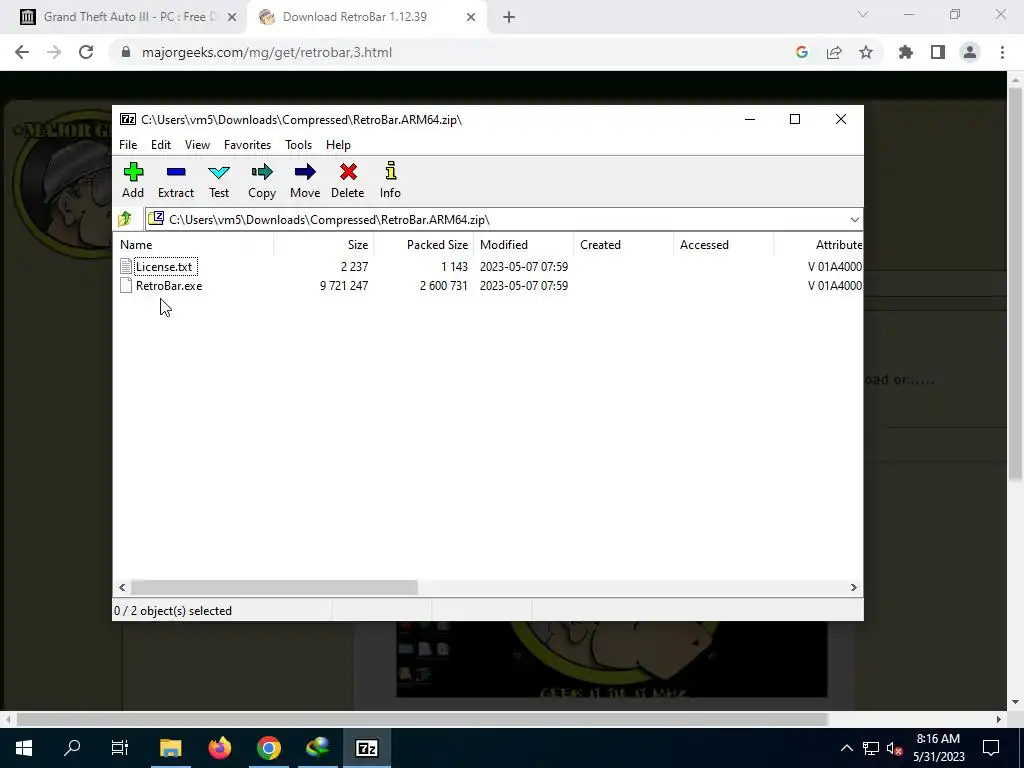Open notification center on taskbar
Screen dimensions: 1024x768
click(x=991, y=748)
